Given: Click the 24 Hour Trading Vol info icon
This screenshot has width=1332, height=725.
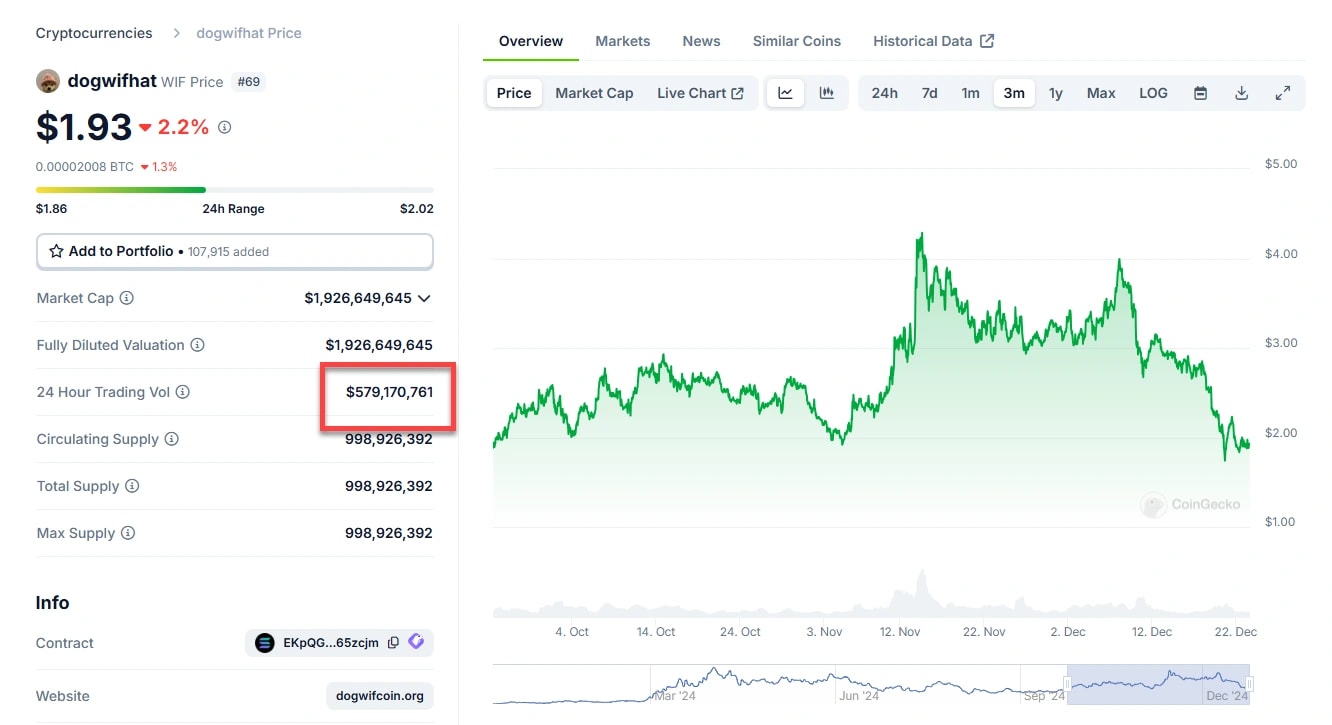Looking at the screenshot, I should (x=183, y=392).
